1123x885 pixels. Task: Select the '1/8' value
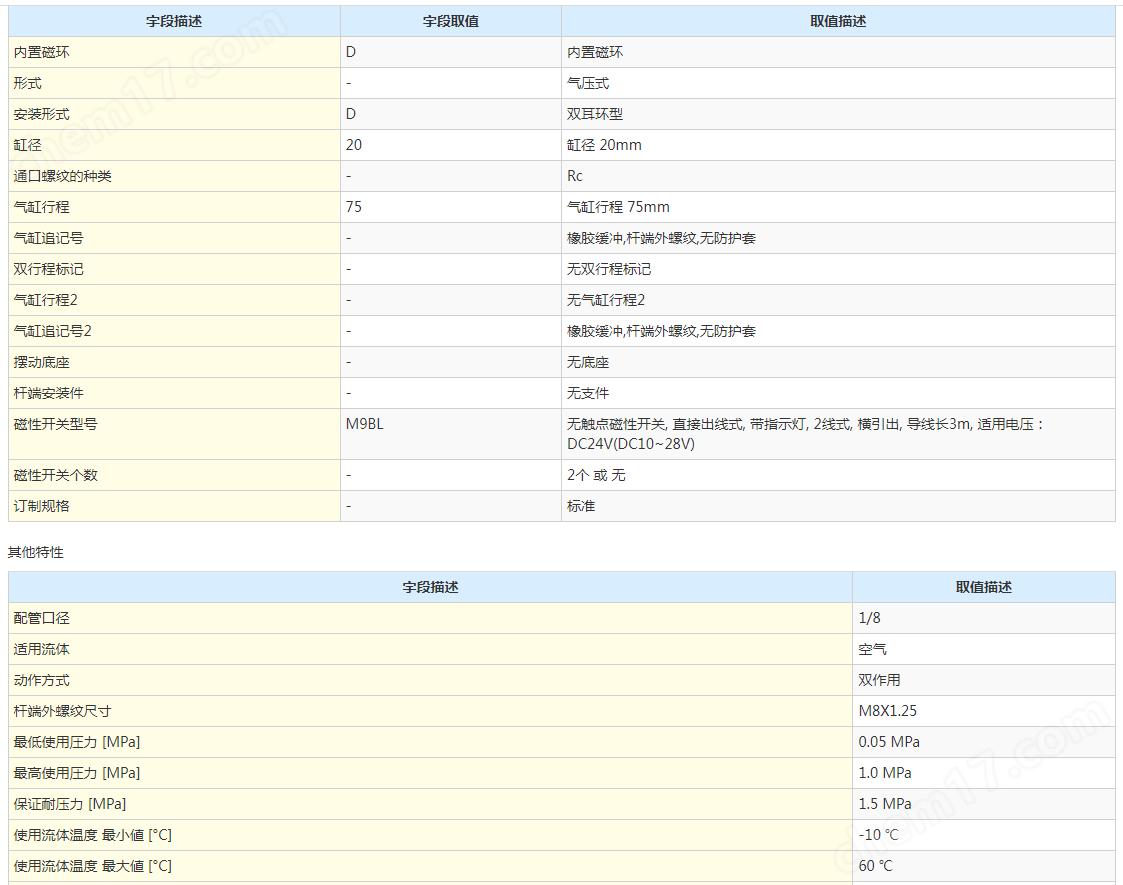coord(869,618)
